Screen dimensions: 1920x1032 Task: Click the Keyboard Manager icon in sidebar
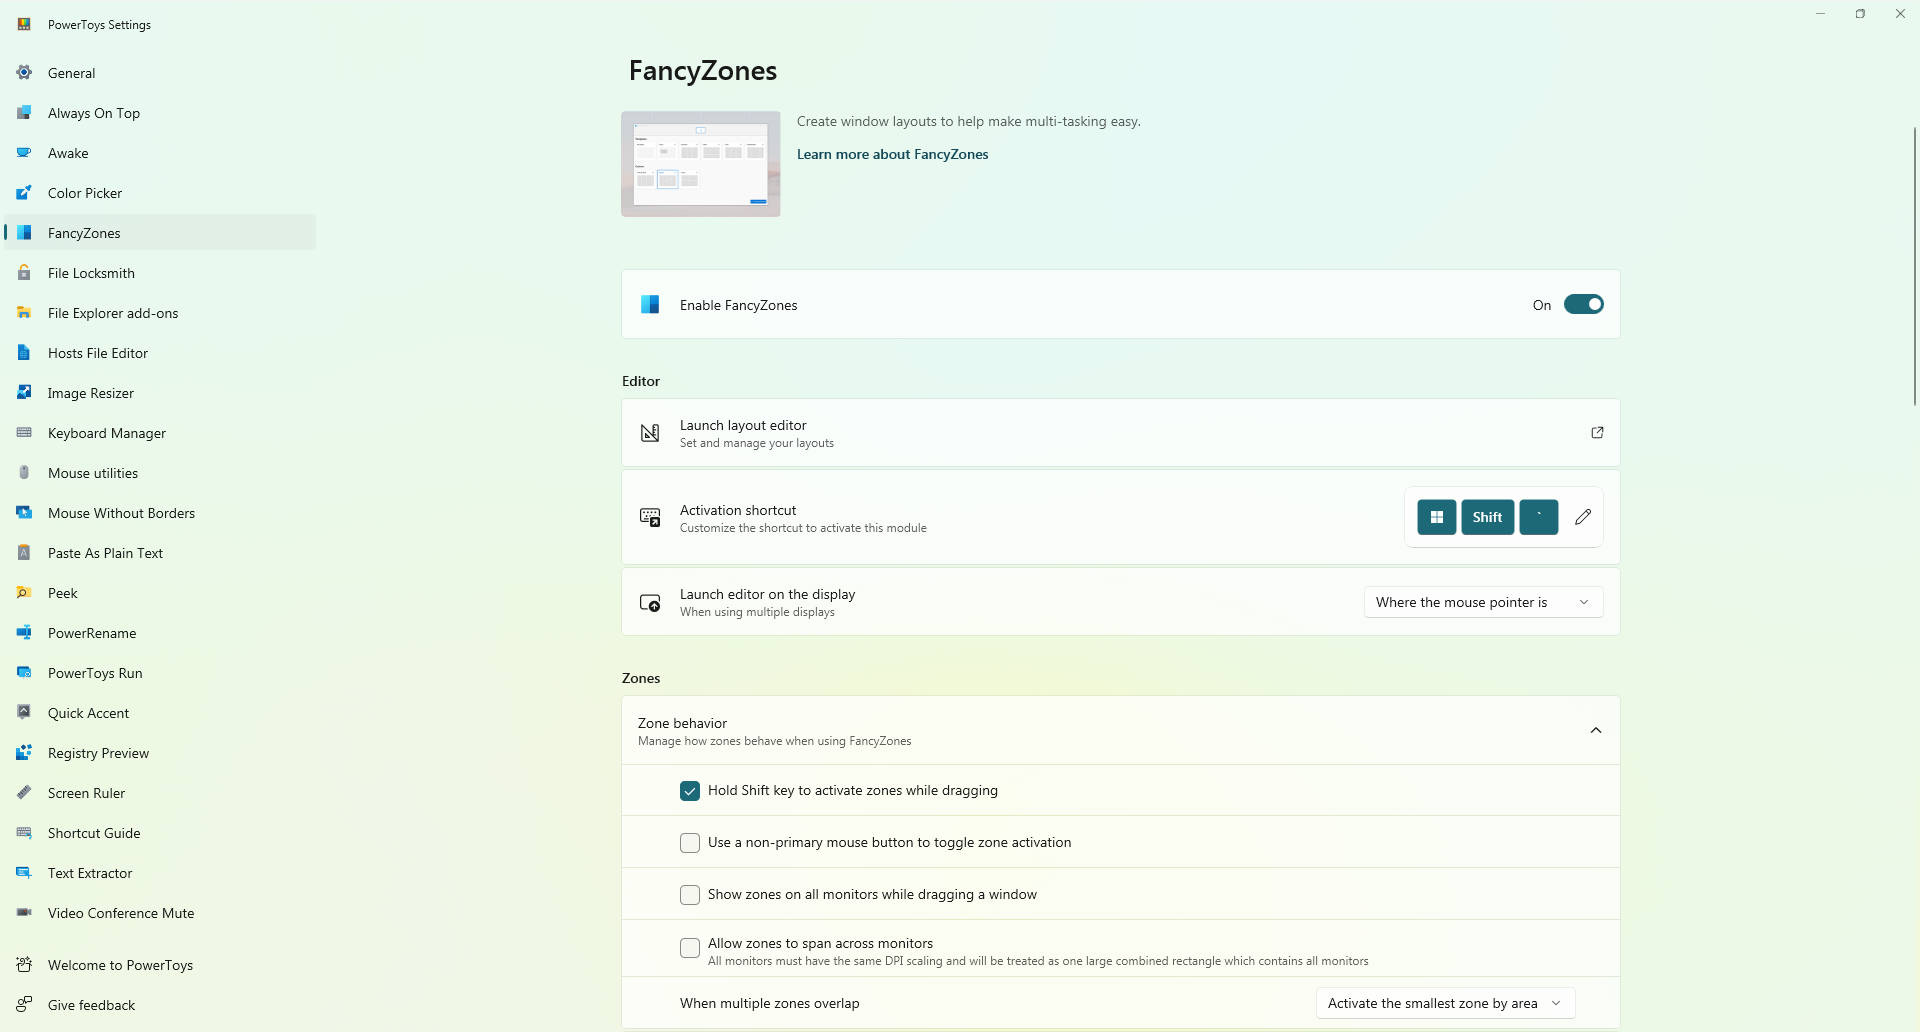[24, 433]
